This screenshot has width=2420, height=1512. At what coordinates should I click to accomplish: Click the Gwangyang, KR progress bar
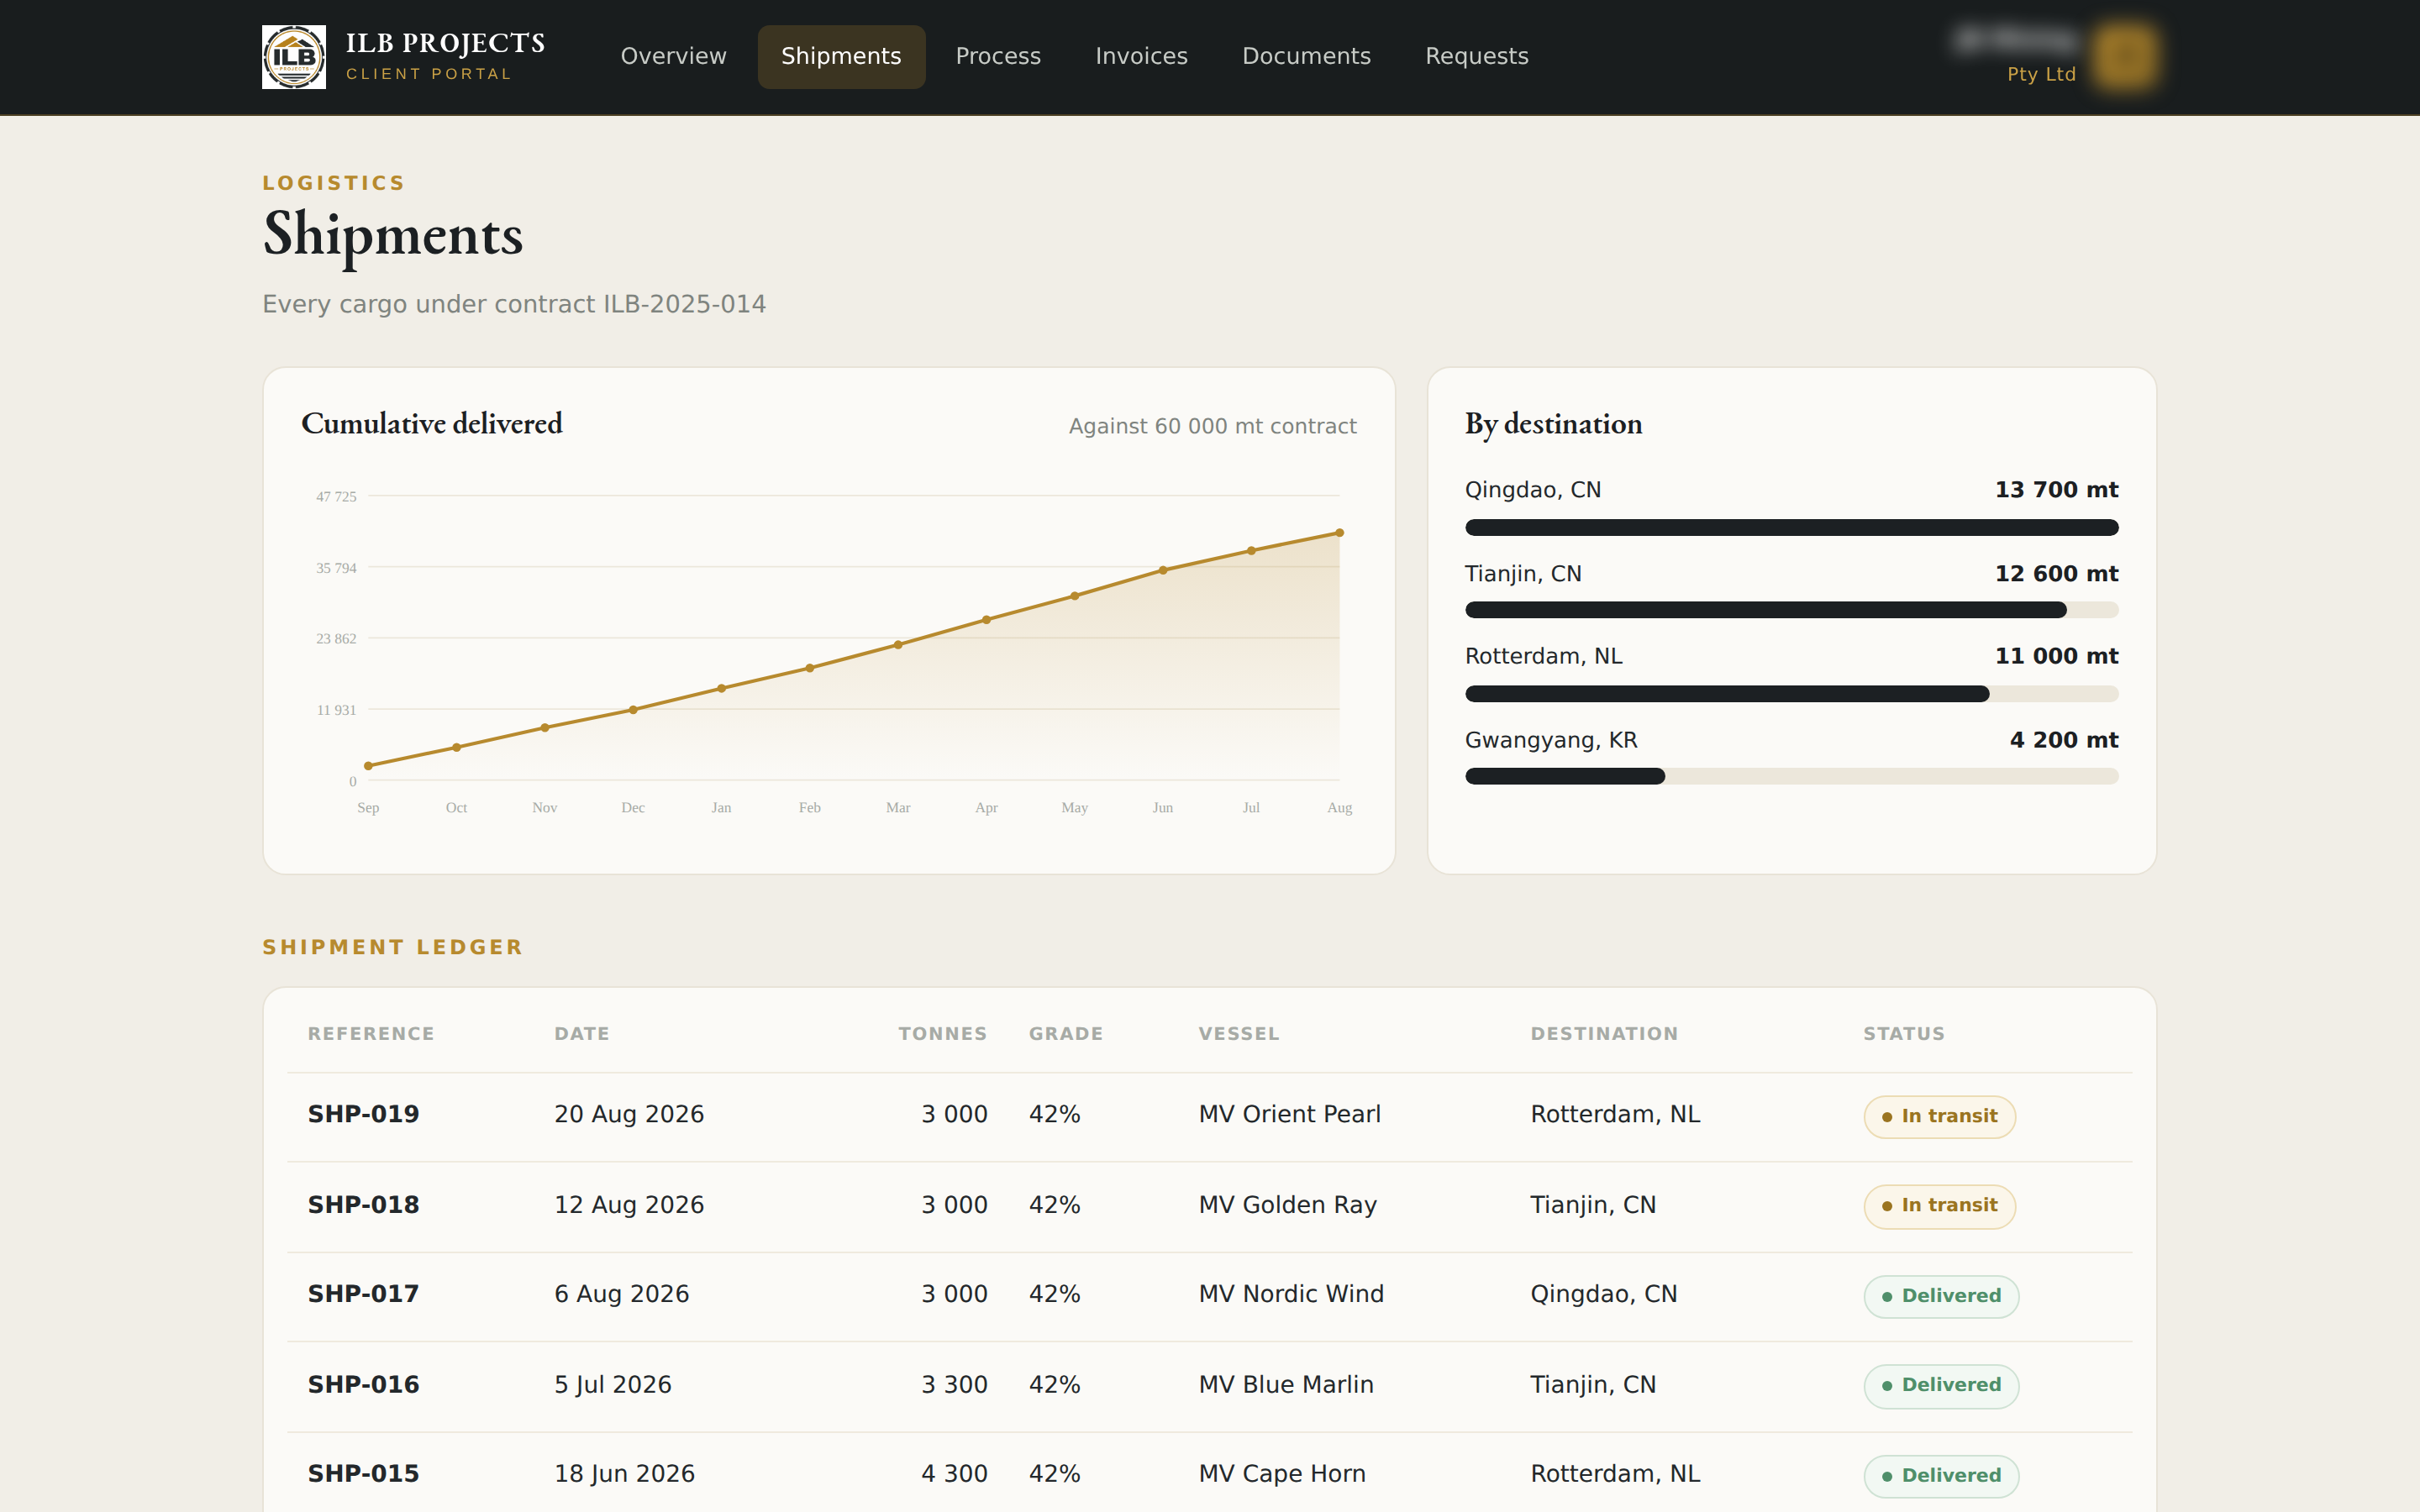pyautogui.click(x=1791, y=776)
